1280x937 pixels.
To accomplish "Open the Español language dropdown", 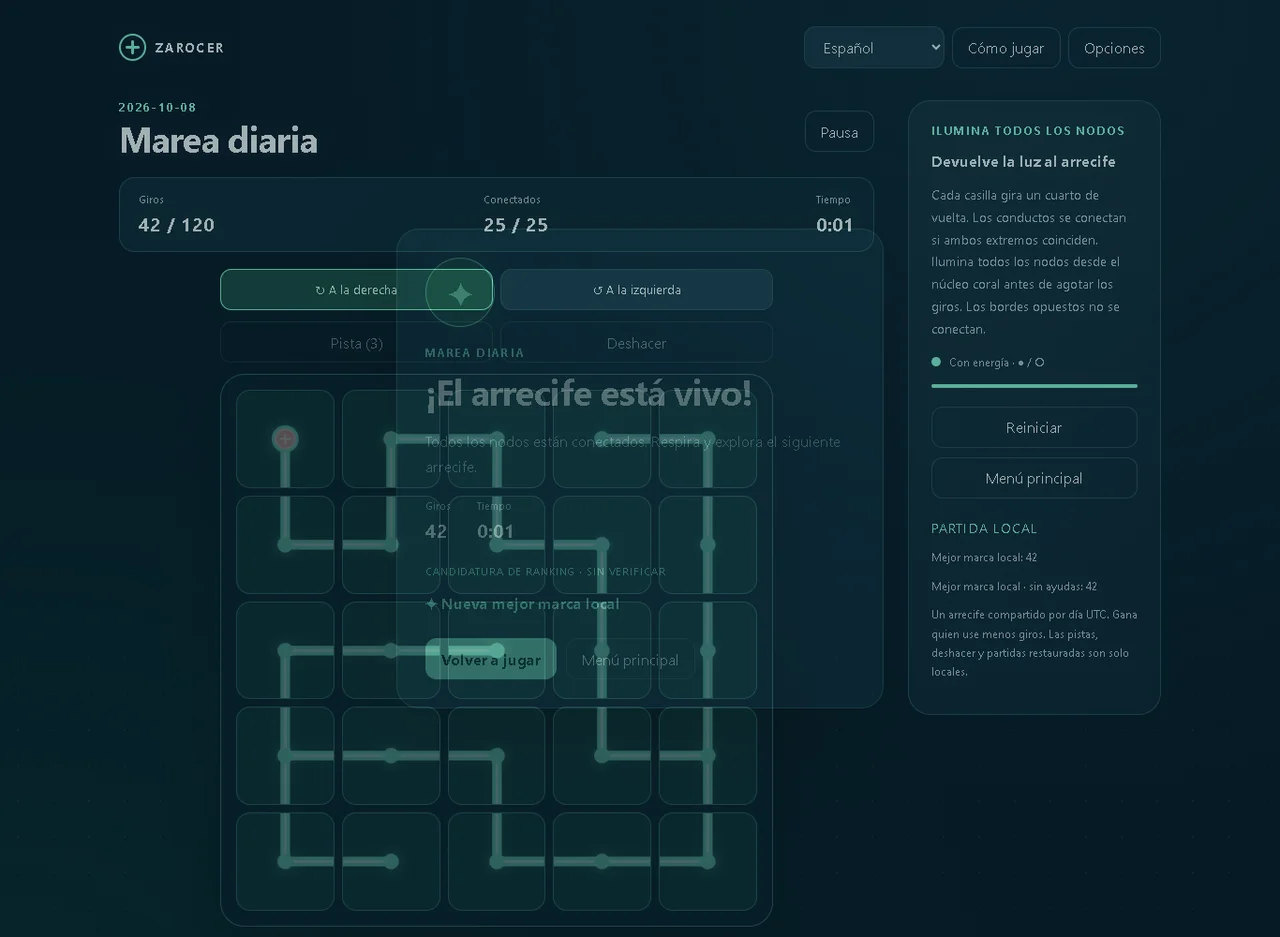I will click(874, 48).
